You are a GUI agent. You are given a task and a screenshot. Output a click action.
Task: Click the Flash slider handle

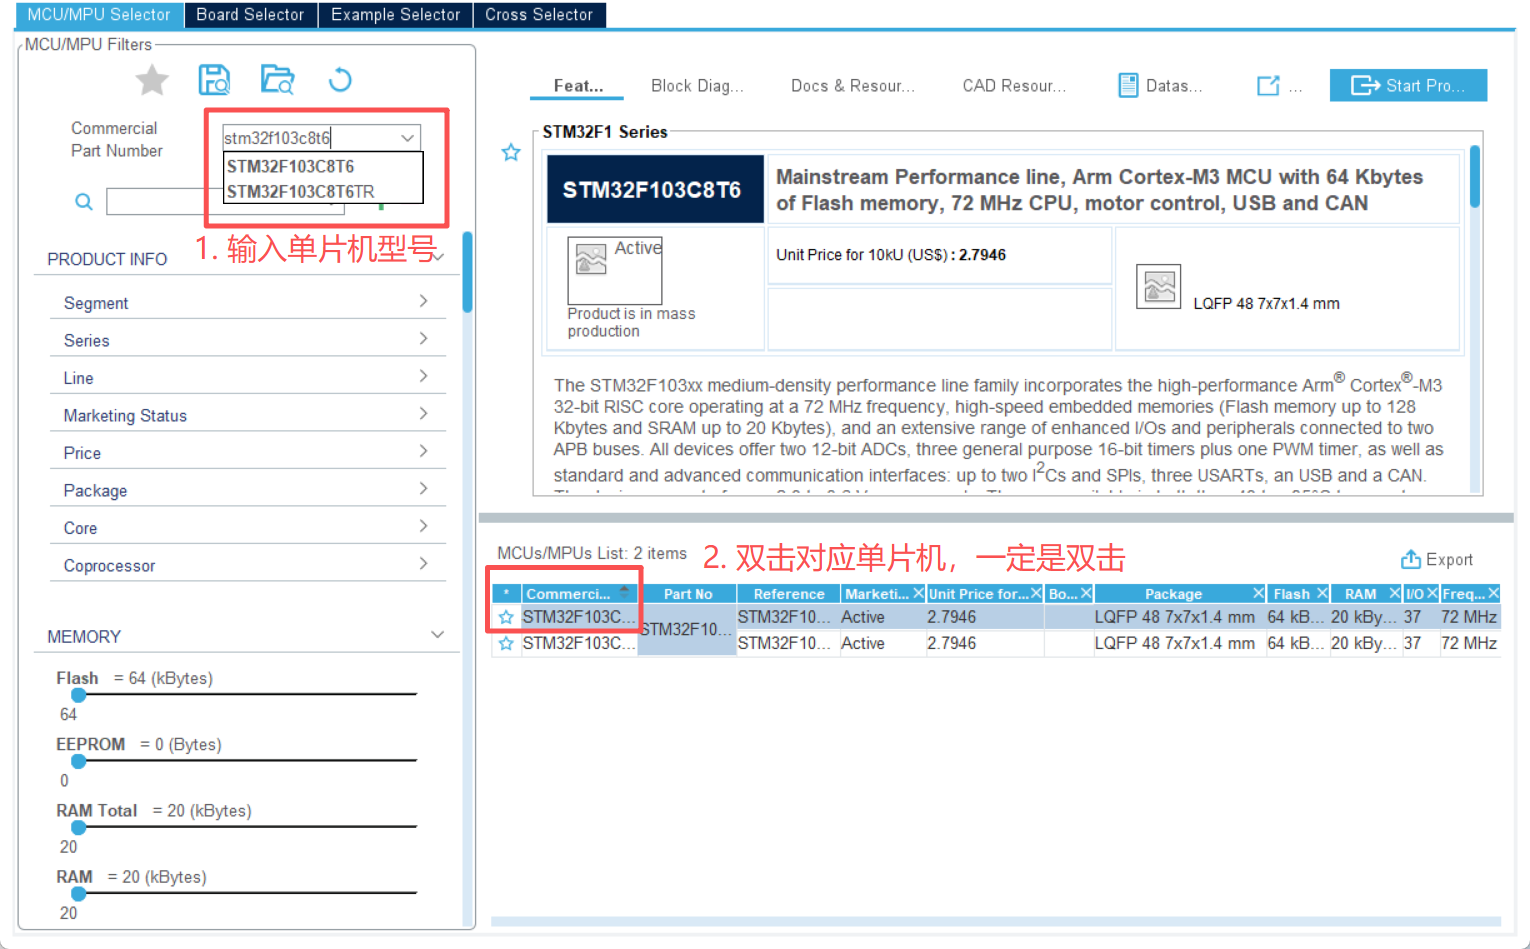79,695
